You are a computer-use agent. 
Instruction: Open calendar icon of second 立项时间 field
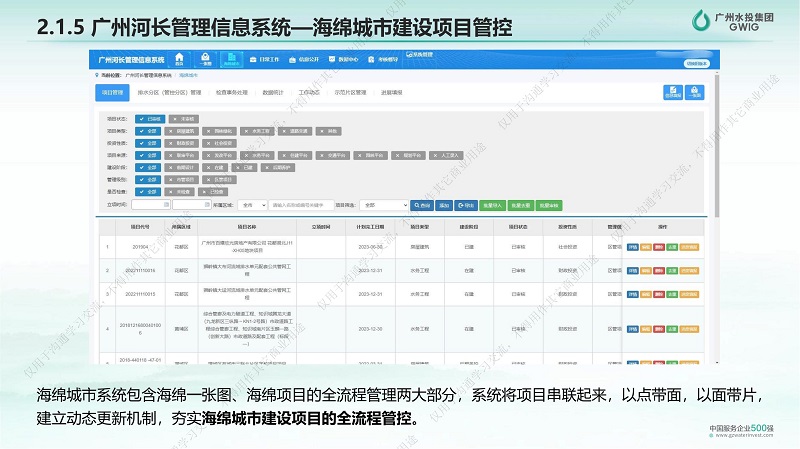[x=207, y=205]
